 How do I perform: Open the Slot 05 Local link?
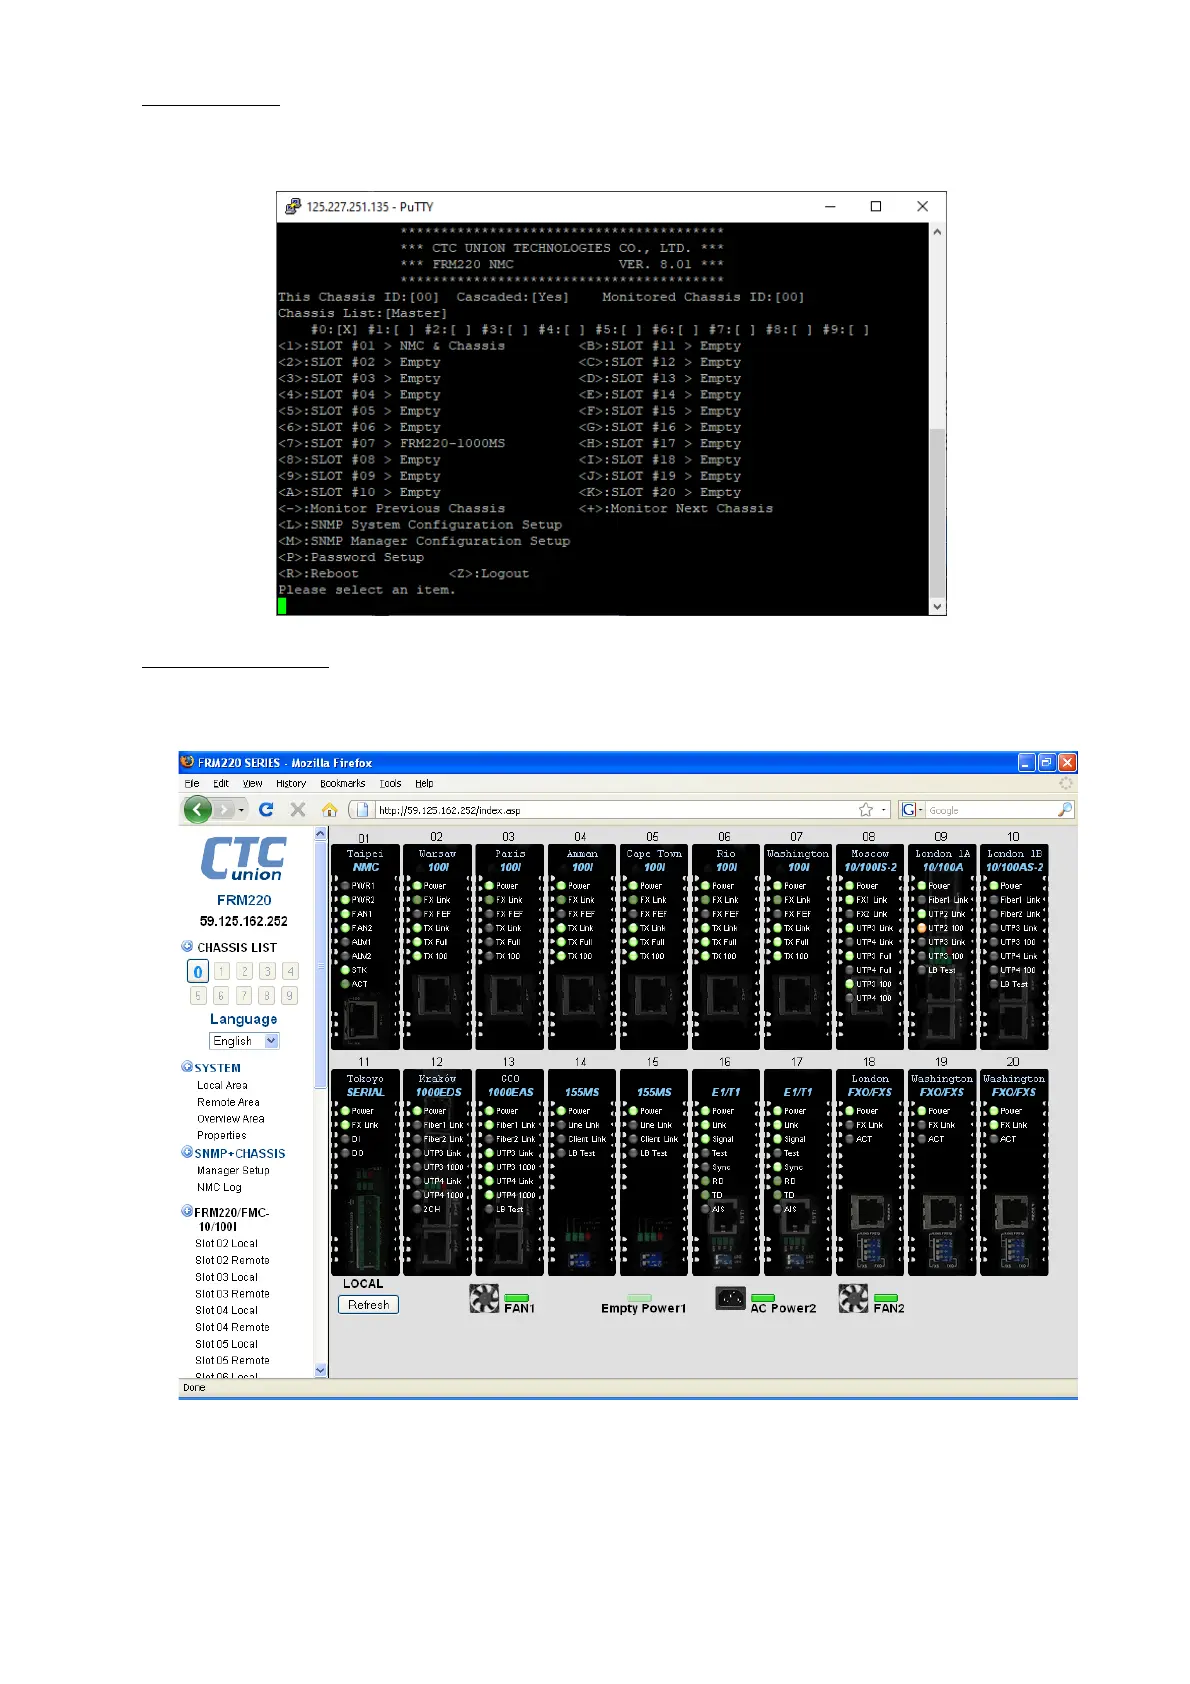coord(226,1344)
